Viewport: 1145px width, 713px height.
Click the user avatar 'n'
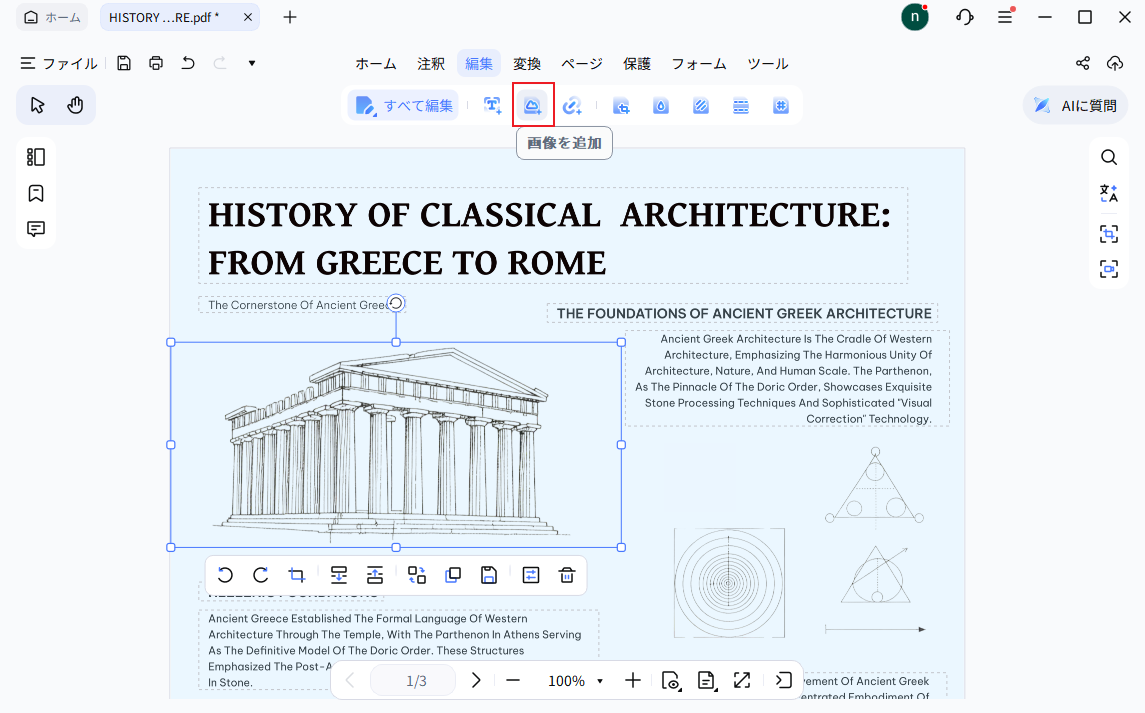(x=915, y=17)
